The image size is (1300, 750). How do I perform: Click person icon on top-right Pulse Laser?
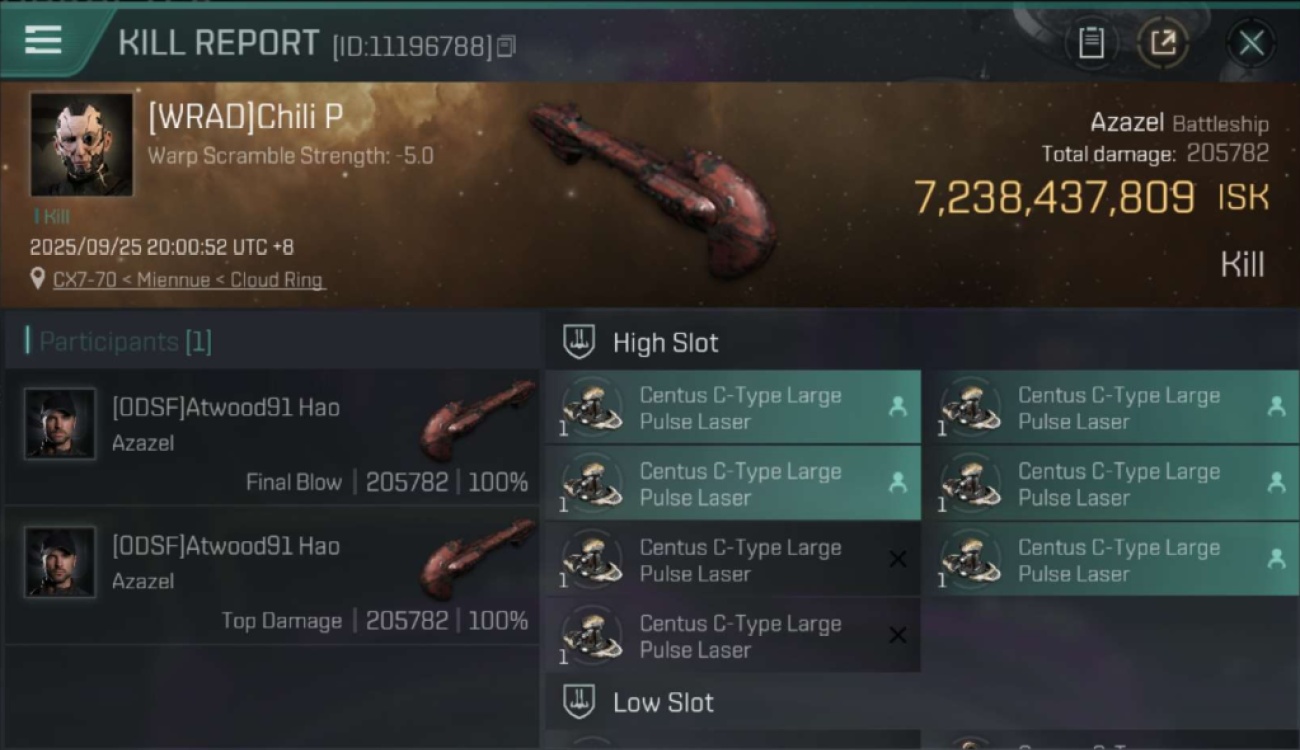pos(1276,406)
